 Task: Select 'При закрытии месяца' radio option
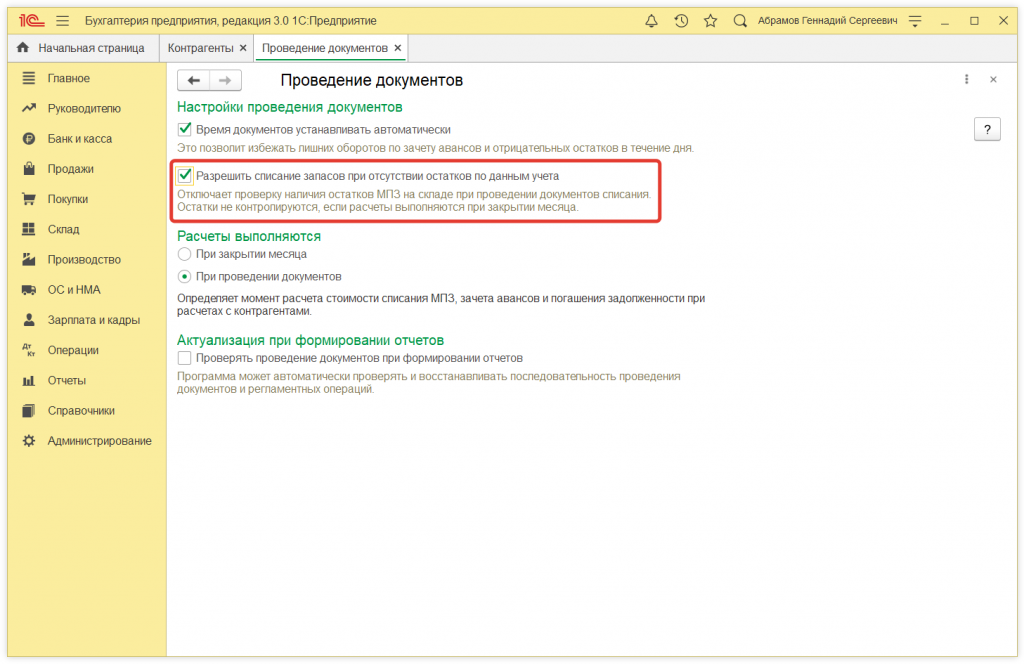tap(184, 254)
